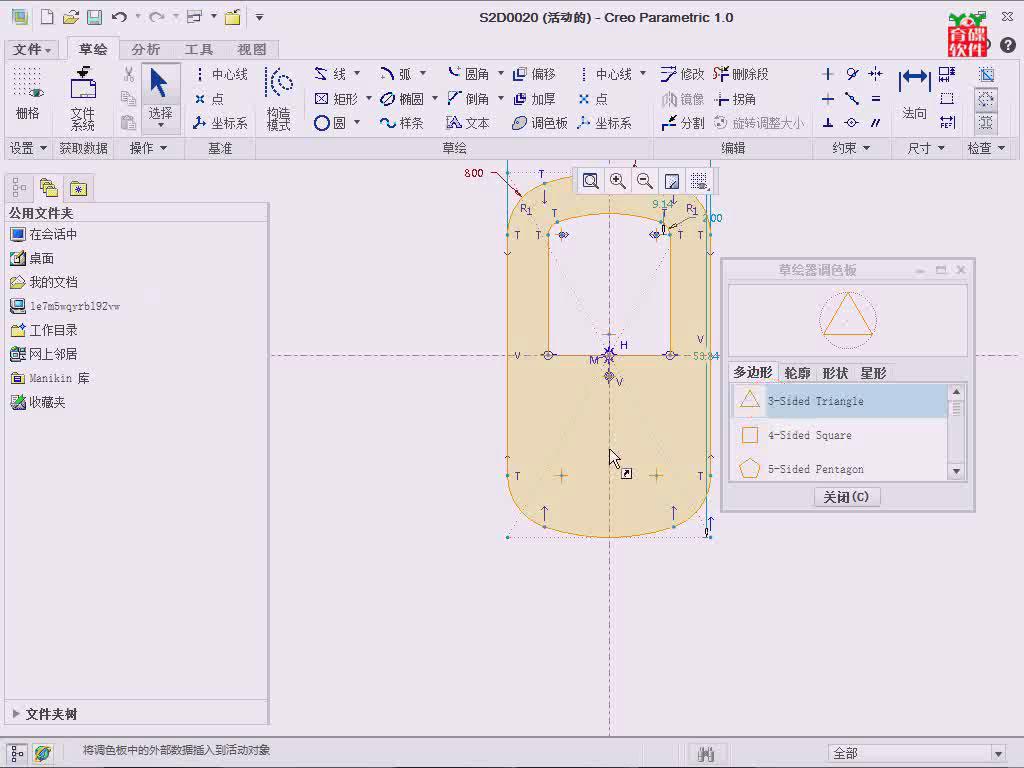
Task: Expand the 矩形 (Rectangle) dropdown arrow
Action: coord(369,98)
